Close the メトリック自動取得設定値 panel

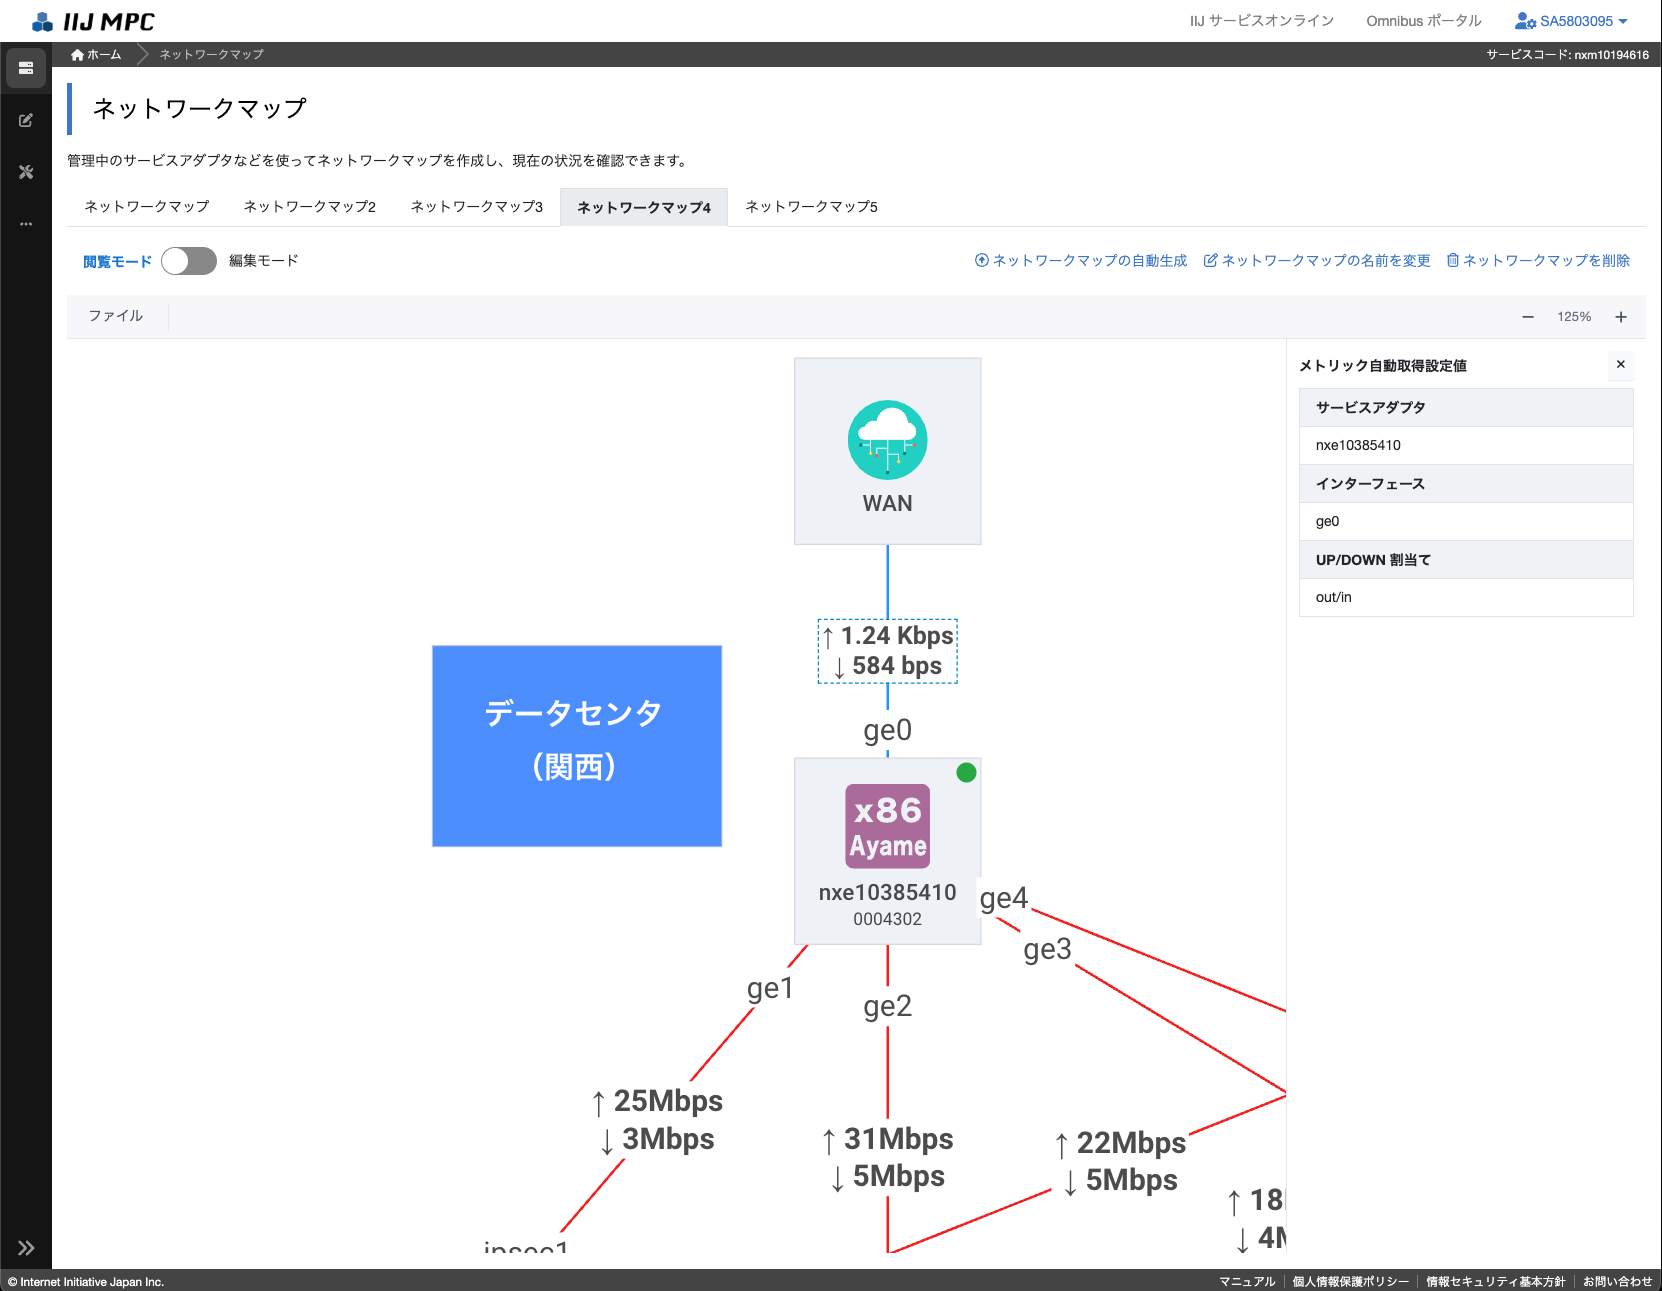pos(1620,365)
